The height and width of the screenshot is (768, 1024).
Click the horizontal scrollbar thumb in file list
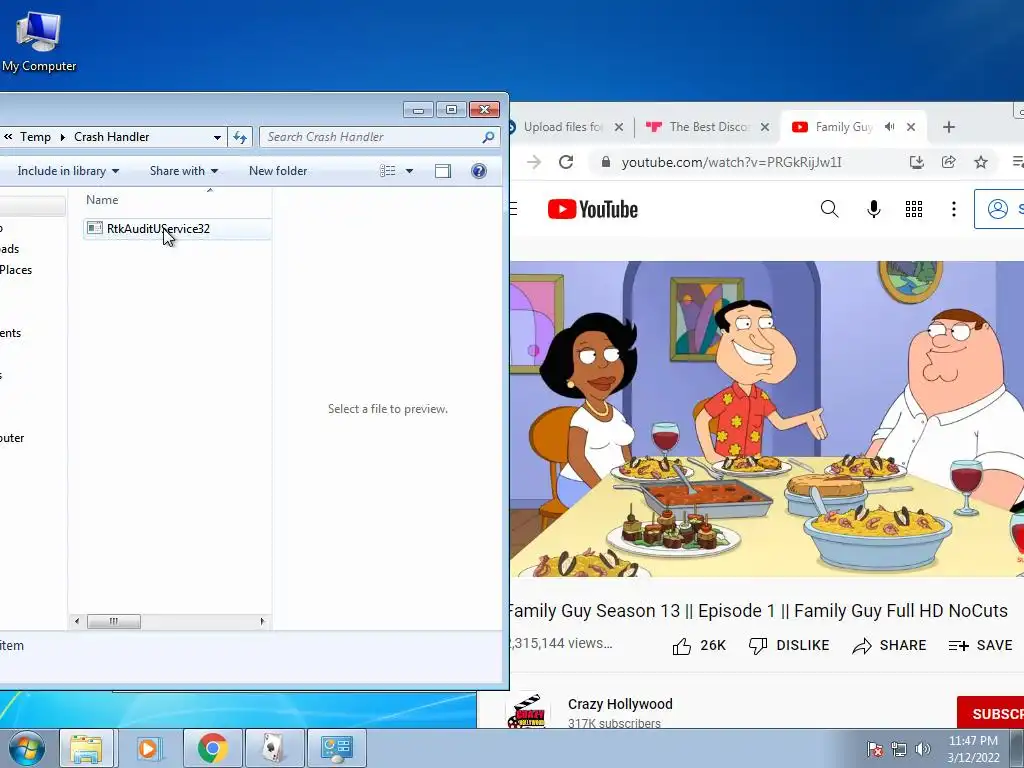(114, 621)
